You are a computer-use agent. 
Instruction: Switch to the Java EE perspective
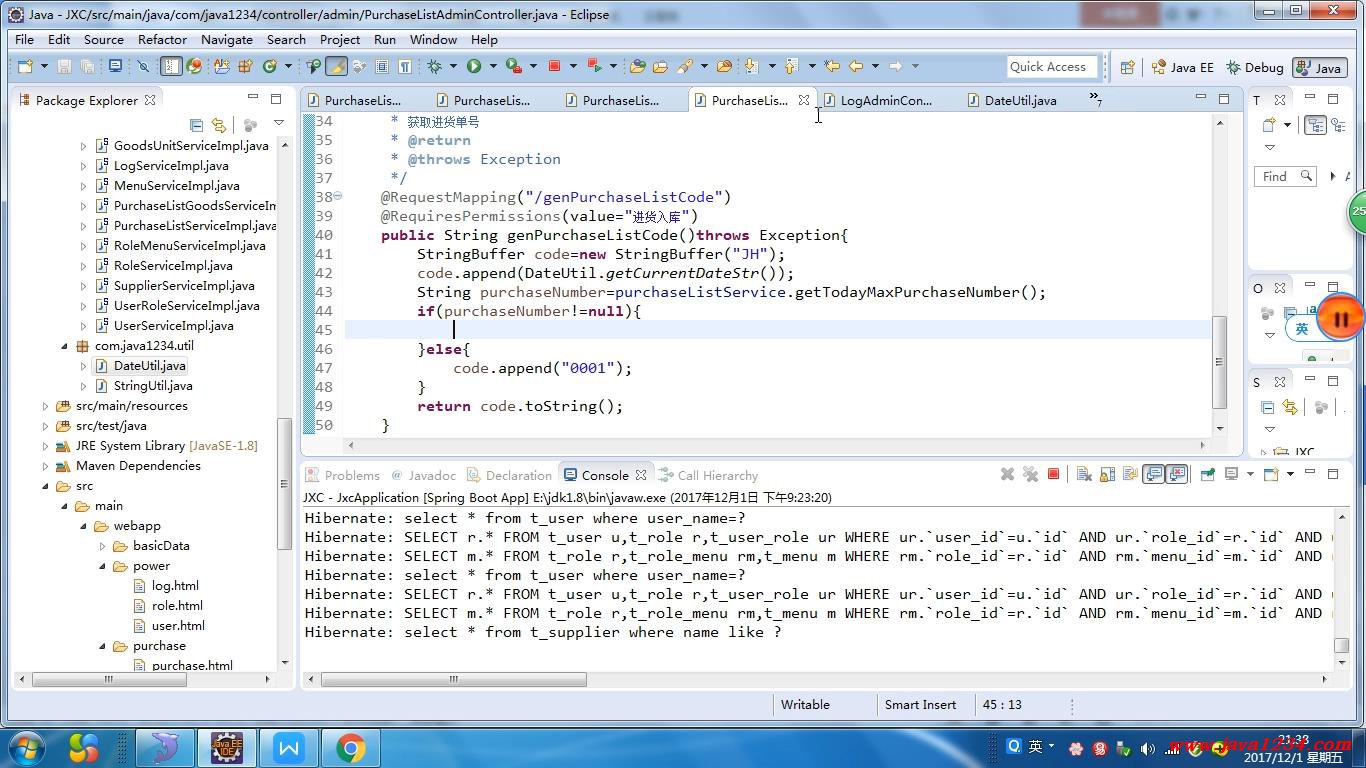coord(1182,67)
